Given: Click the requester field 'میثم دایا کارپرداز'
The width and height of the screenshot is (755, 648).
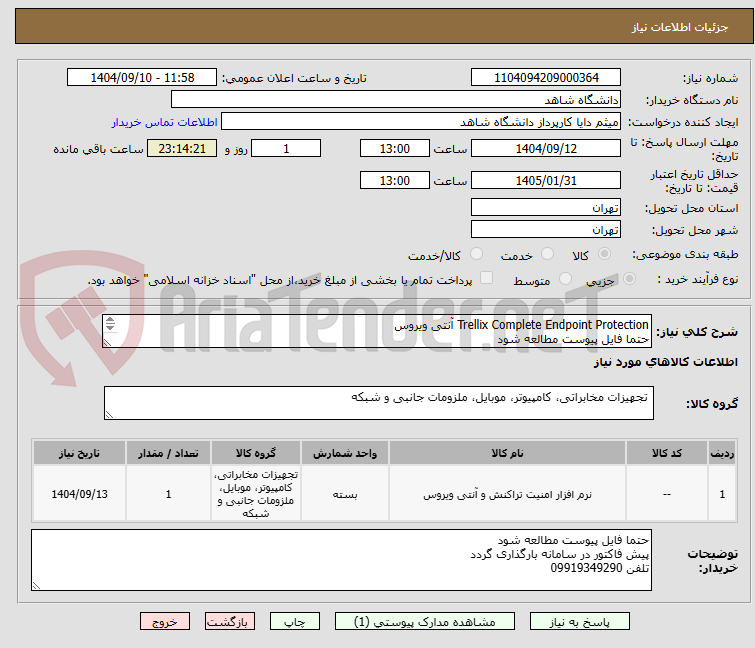Looking at the screenshot, I should point(421,122).
